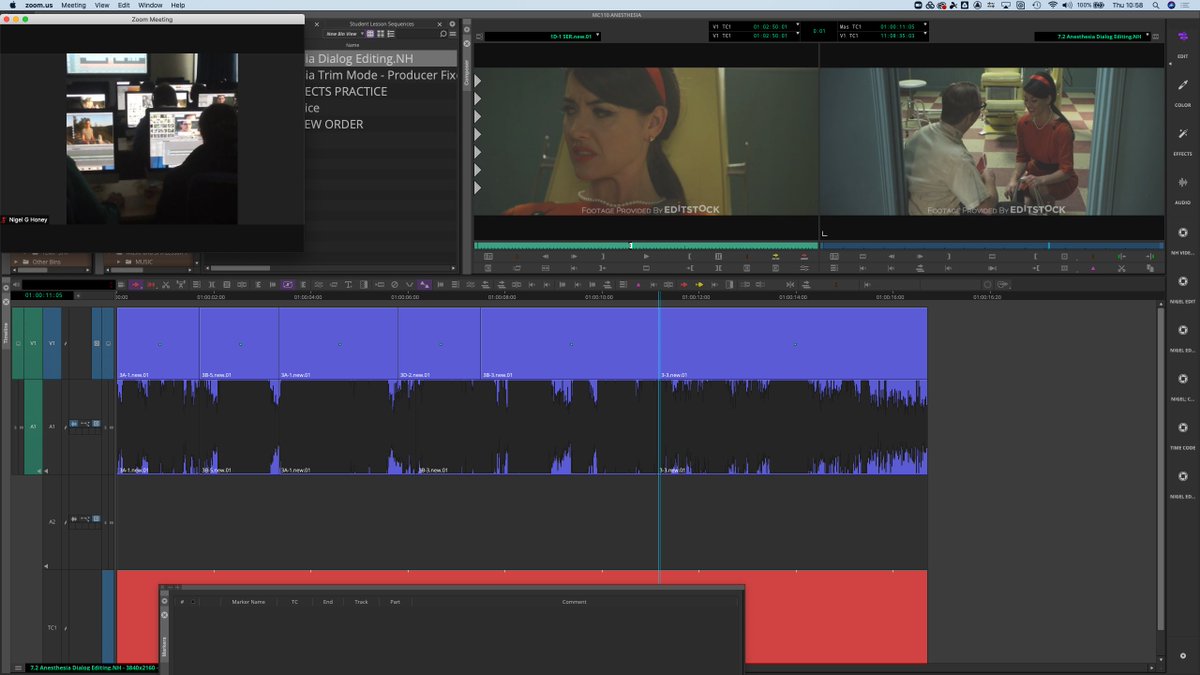Switch bin to Script view icon
This screenshot has height=675, width=1200.
(x=390, y=34)
